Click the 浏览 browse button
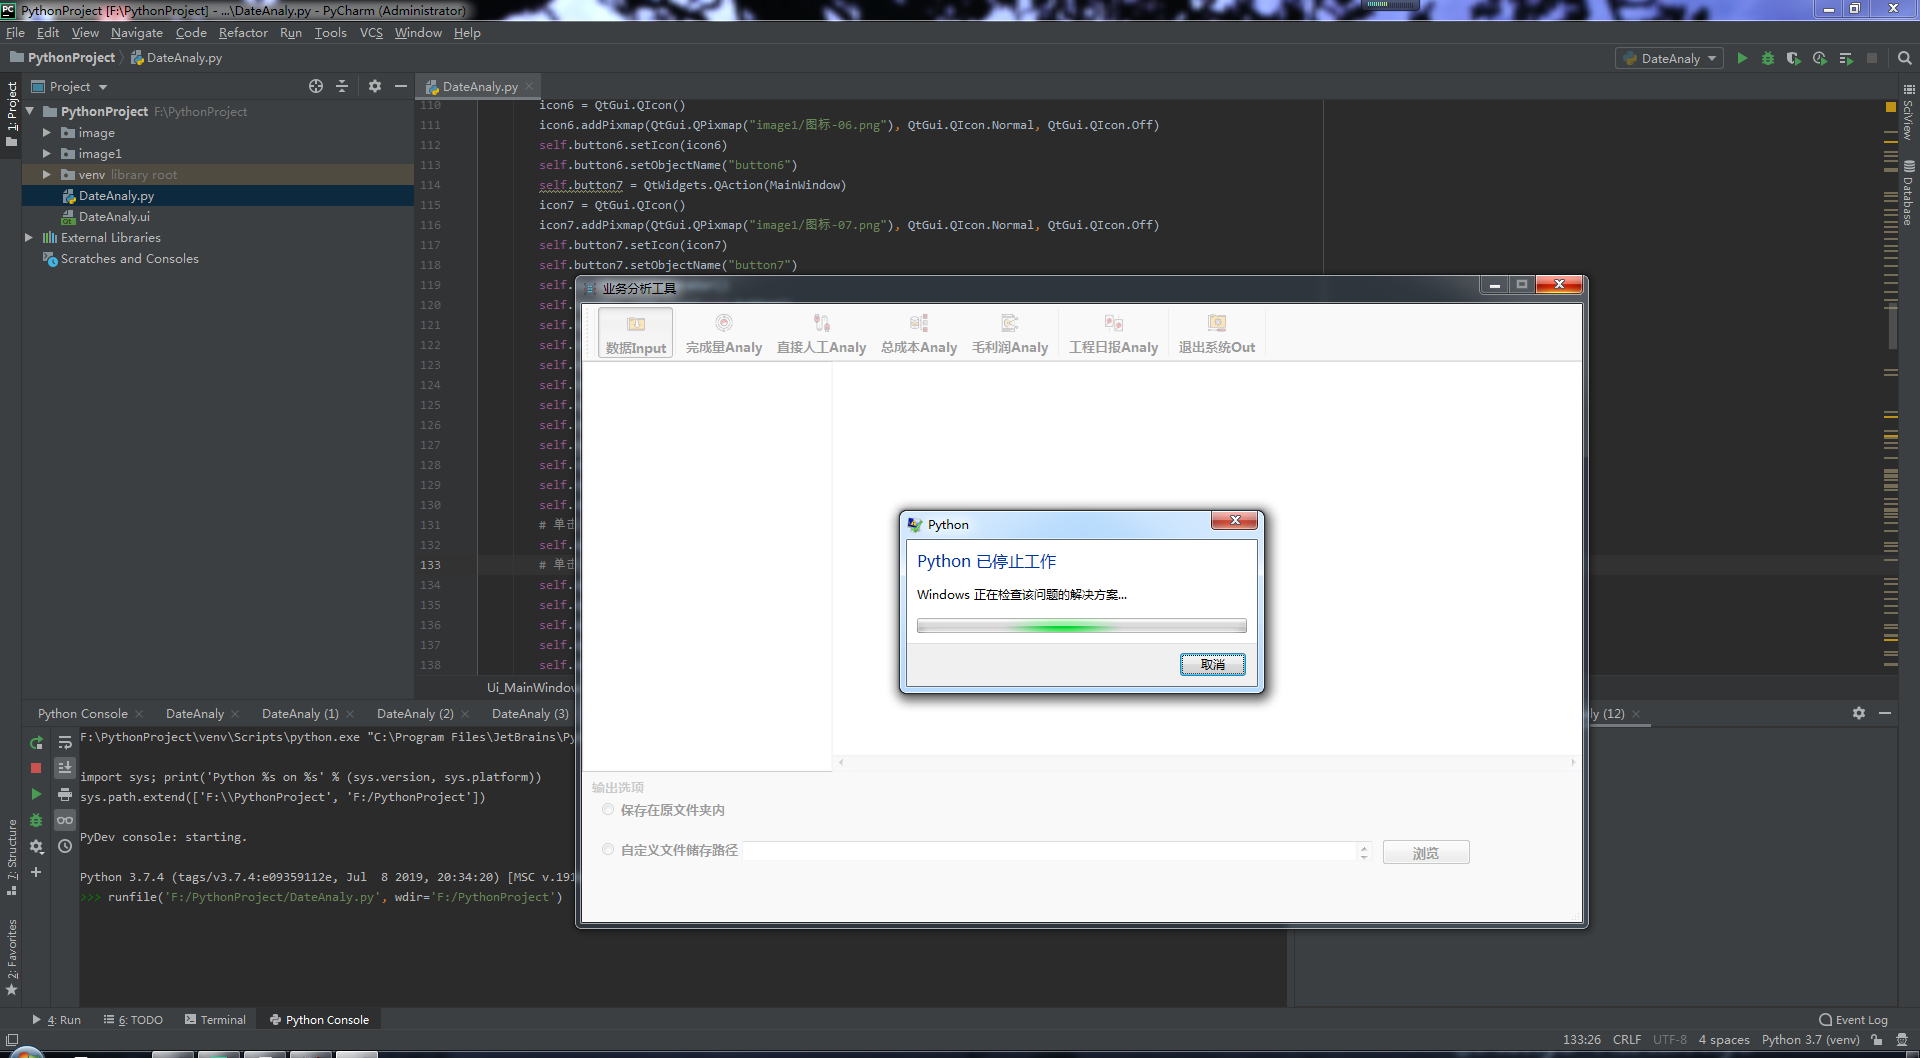The width and height of the screenshot is (1920, 1058). tap(1426, 853)
